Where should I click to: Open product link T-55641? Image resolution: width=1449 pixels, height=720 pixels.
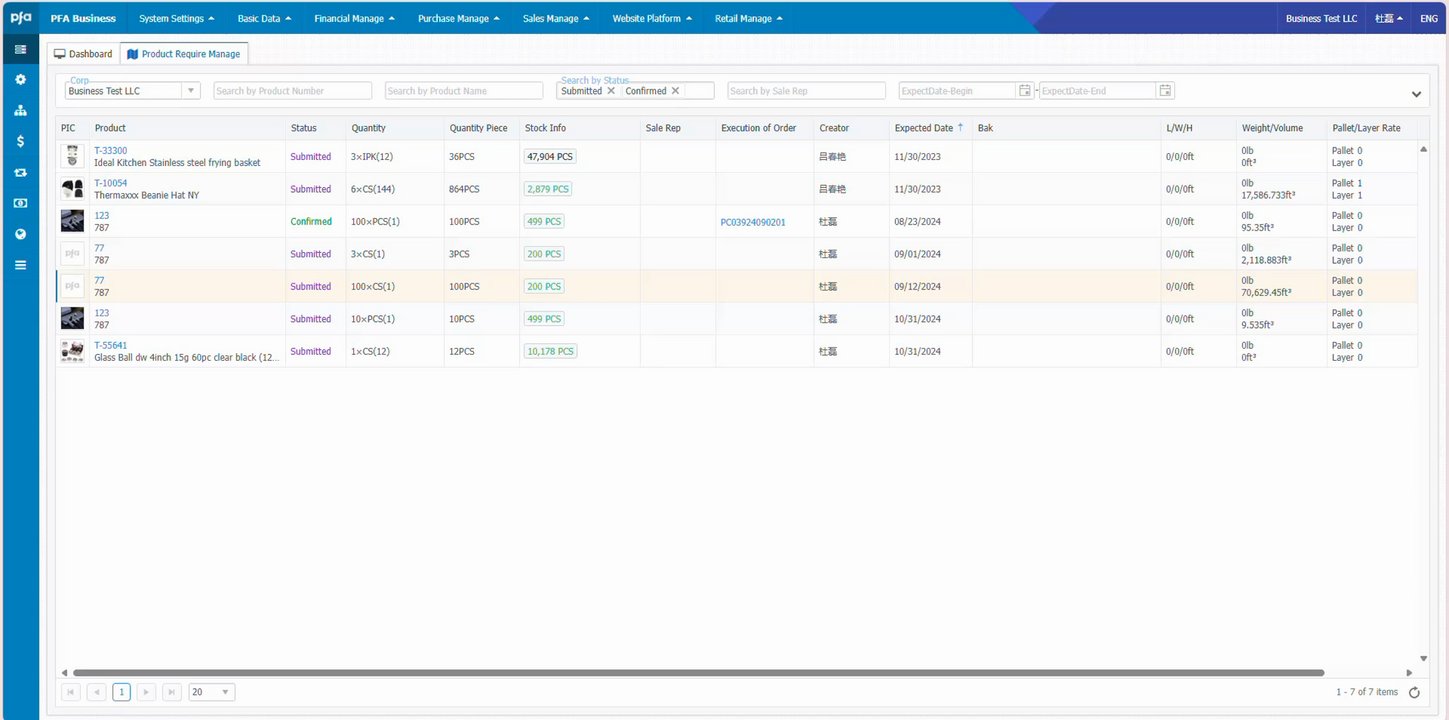point(111,345)
